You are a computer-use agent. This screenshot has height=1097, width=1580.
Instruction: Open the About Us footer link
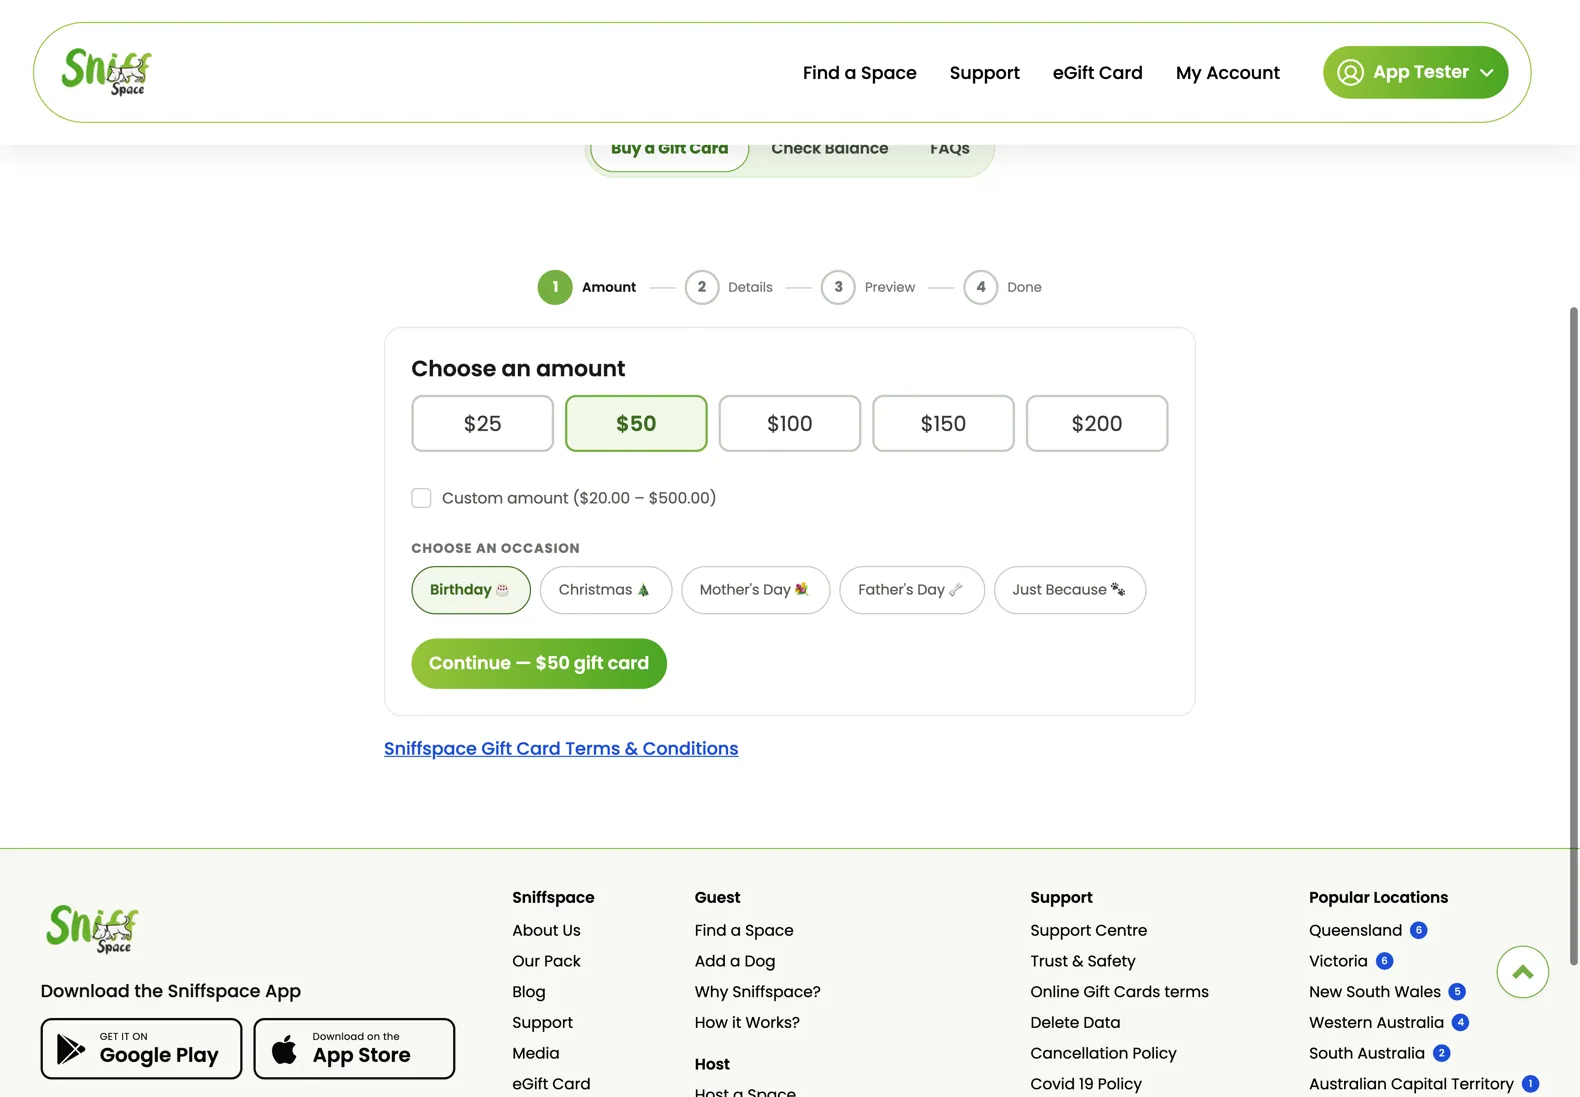[546, 930]
